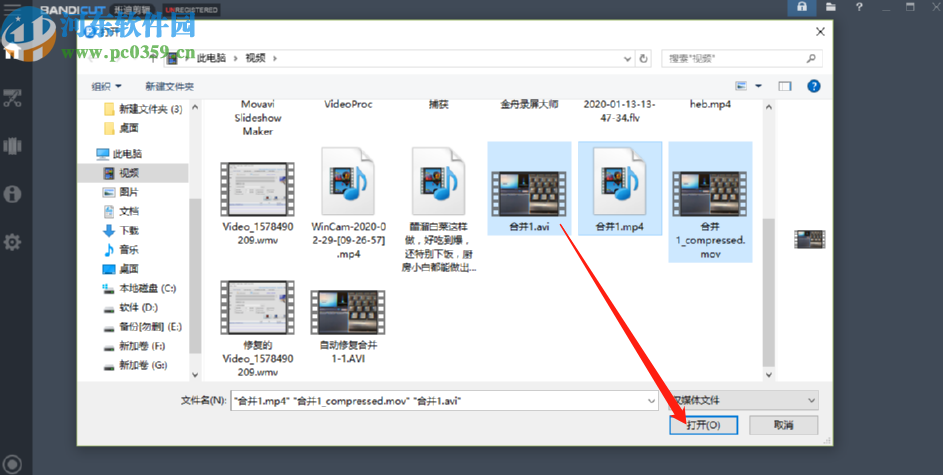Select 新加卷 (G:) drive
Image resolution: width=943 pixels, height=475 pixels.
[x=135, y=366]
